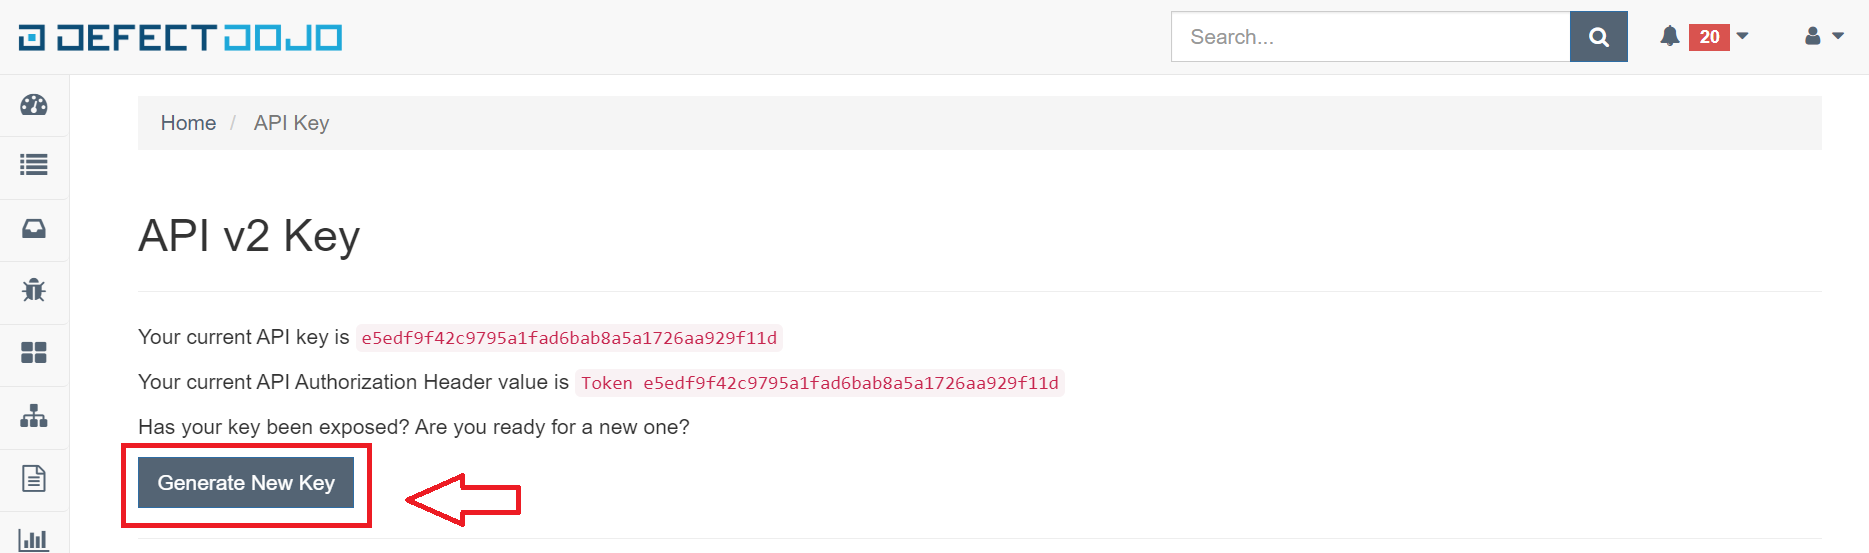Screen dimensions: 1869x553
Task: Open the Endpoints sitemap icon in sidebar
Action: pos(34,416)
